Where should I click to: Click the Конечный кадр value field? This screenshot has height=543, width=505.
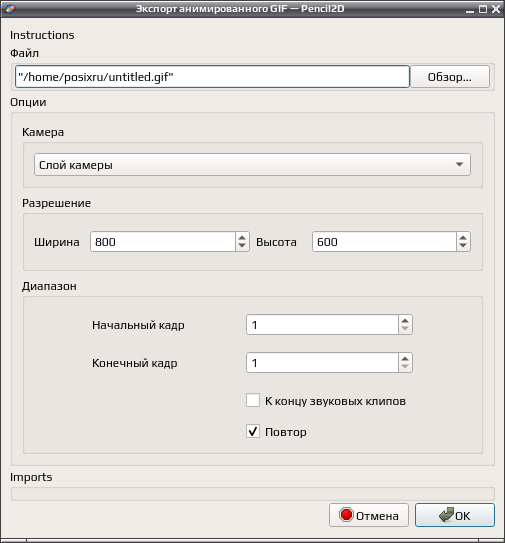coord(322,363)
